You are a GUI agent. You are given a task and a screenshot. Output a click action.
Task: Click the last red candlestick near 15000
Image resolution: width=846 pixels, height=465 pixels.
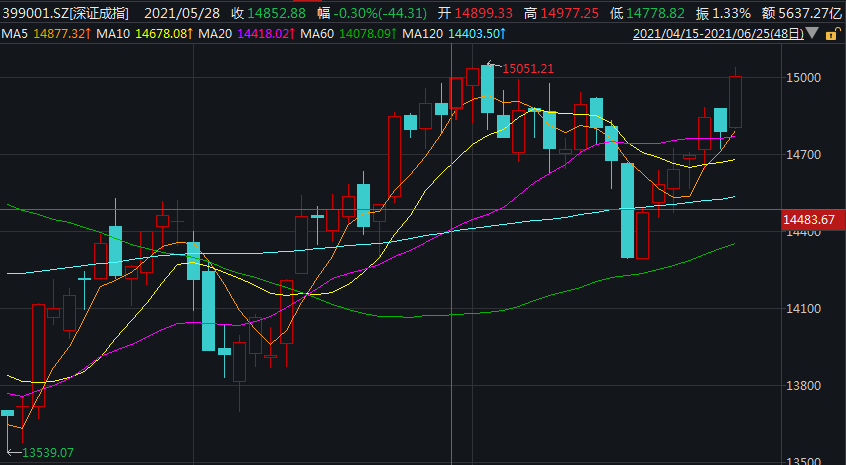pos(735,102)
